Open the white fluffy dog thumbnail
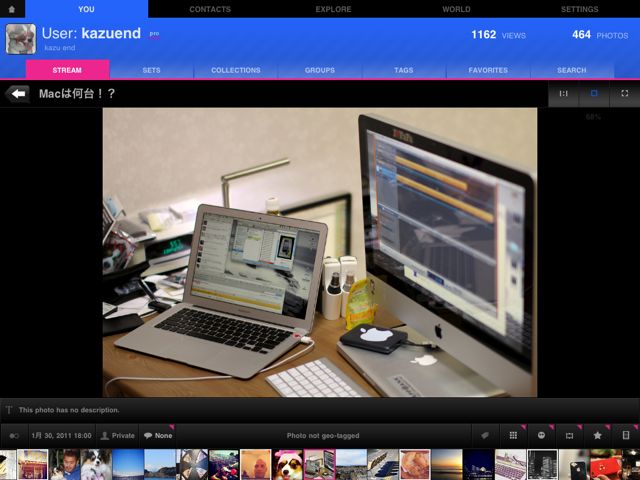 point(96,464)
